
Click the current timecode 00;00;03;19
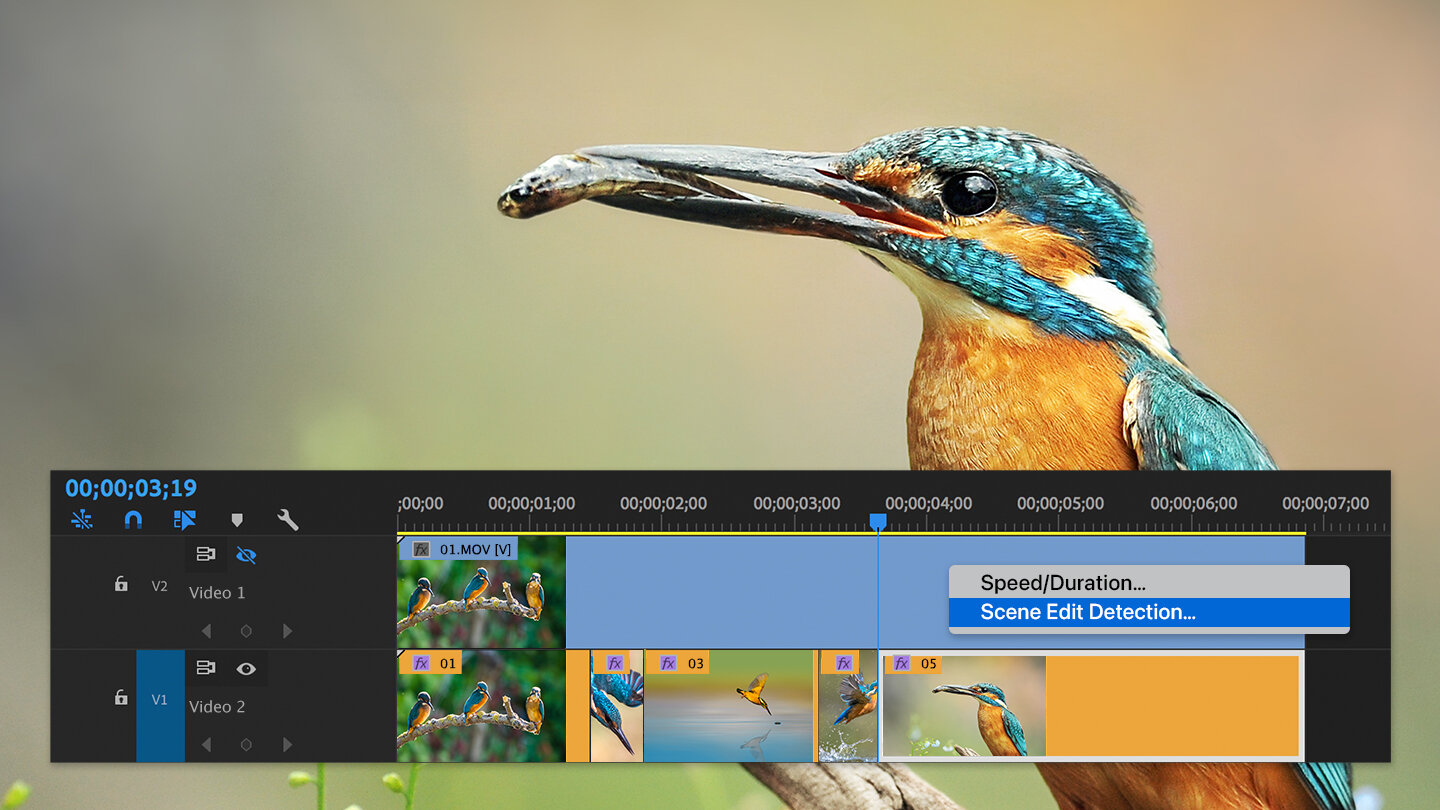point(131,488)
